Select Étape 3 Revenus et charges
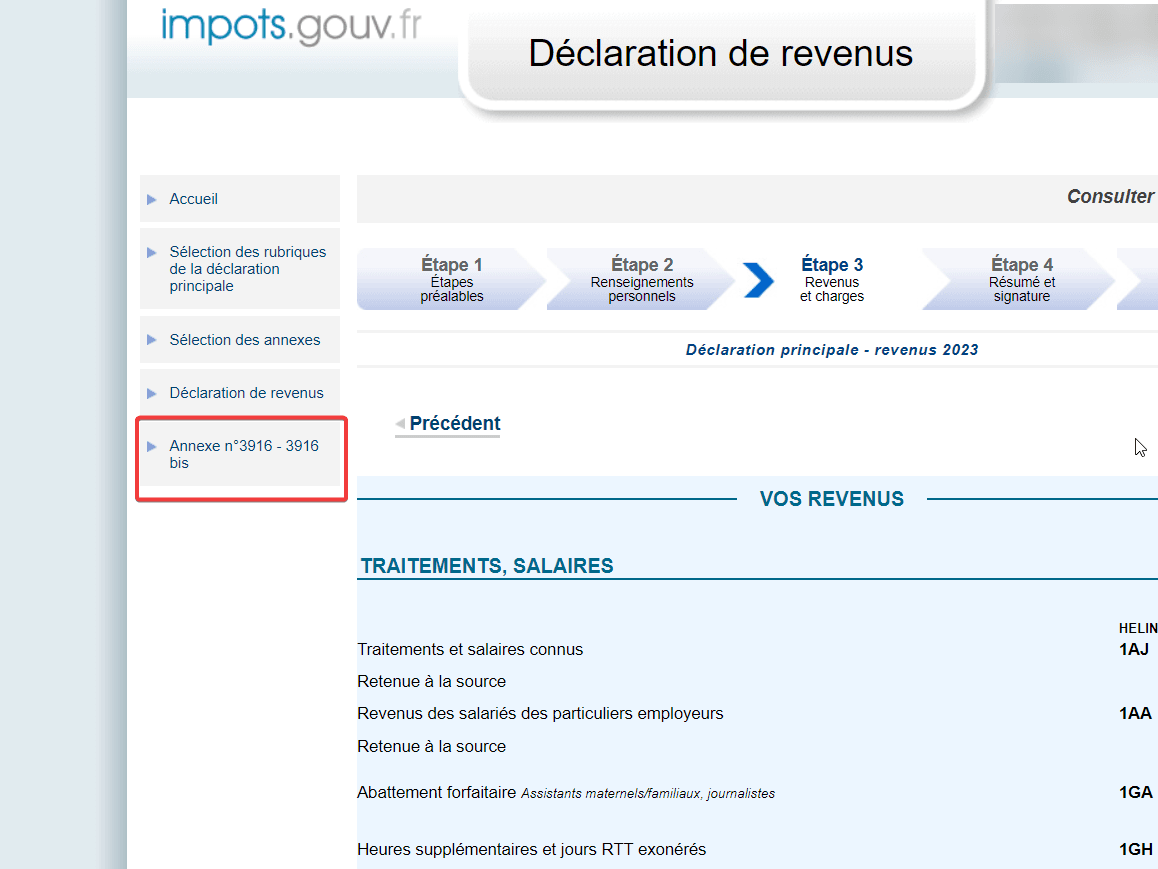This screenshot has width=1158, height=869. click(x=832, y=279)
